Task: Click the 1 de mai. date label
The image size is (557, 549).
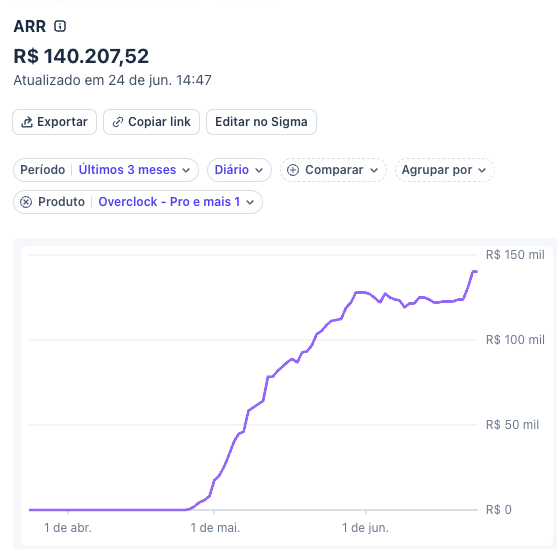Action: point(215,528)
